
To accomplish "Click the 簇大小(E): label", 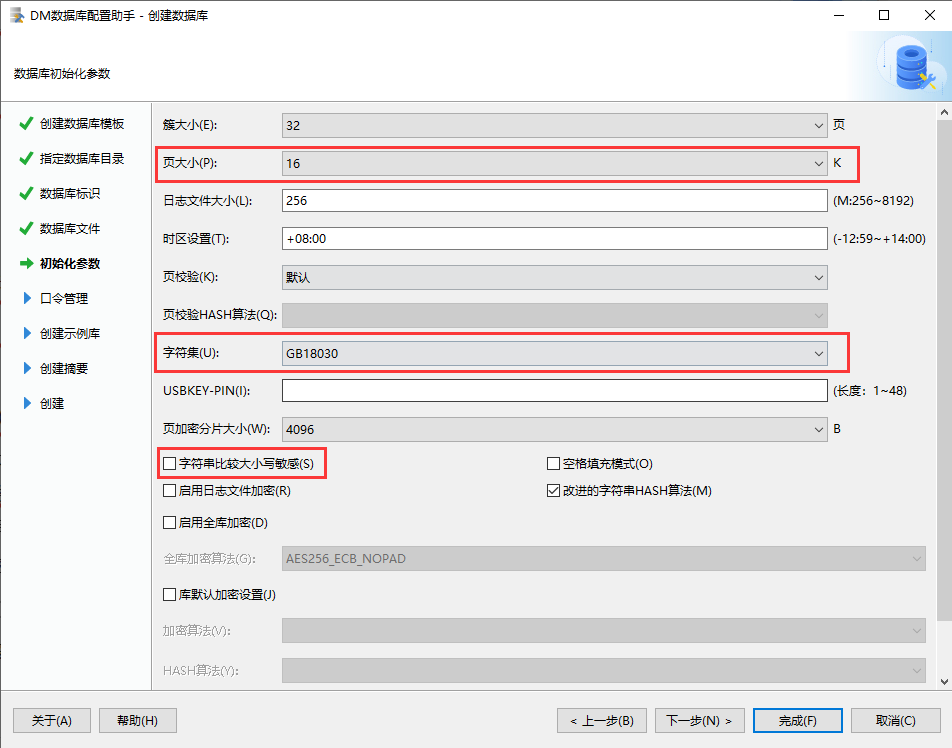I will click(x=190, y=125).
